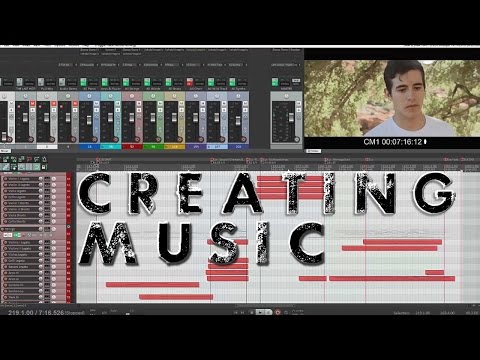Click the volume knob on Viola Shorts track

pyautogui.click(x=40, y=215)
